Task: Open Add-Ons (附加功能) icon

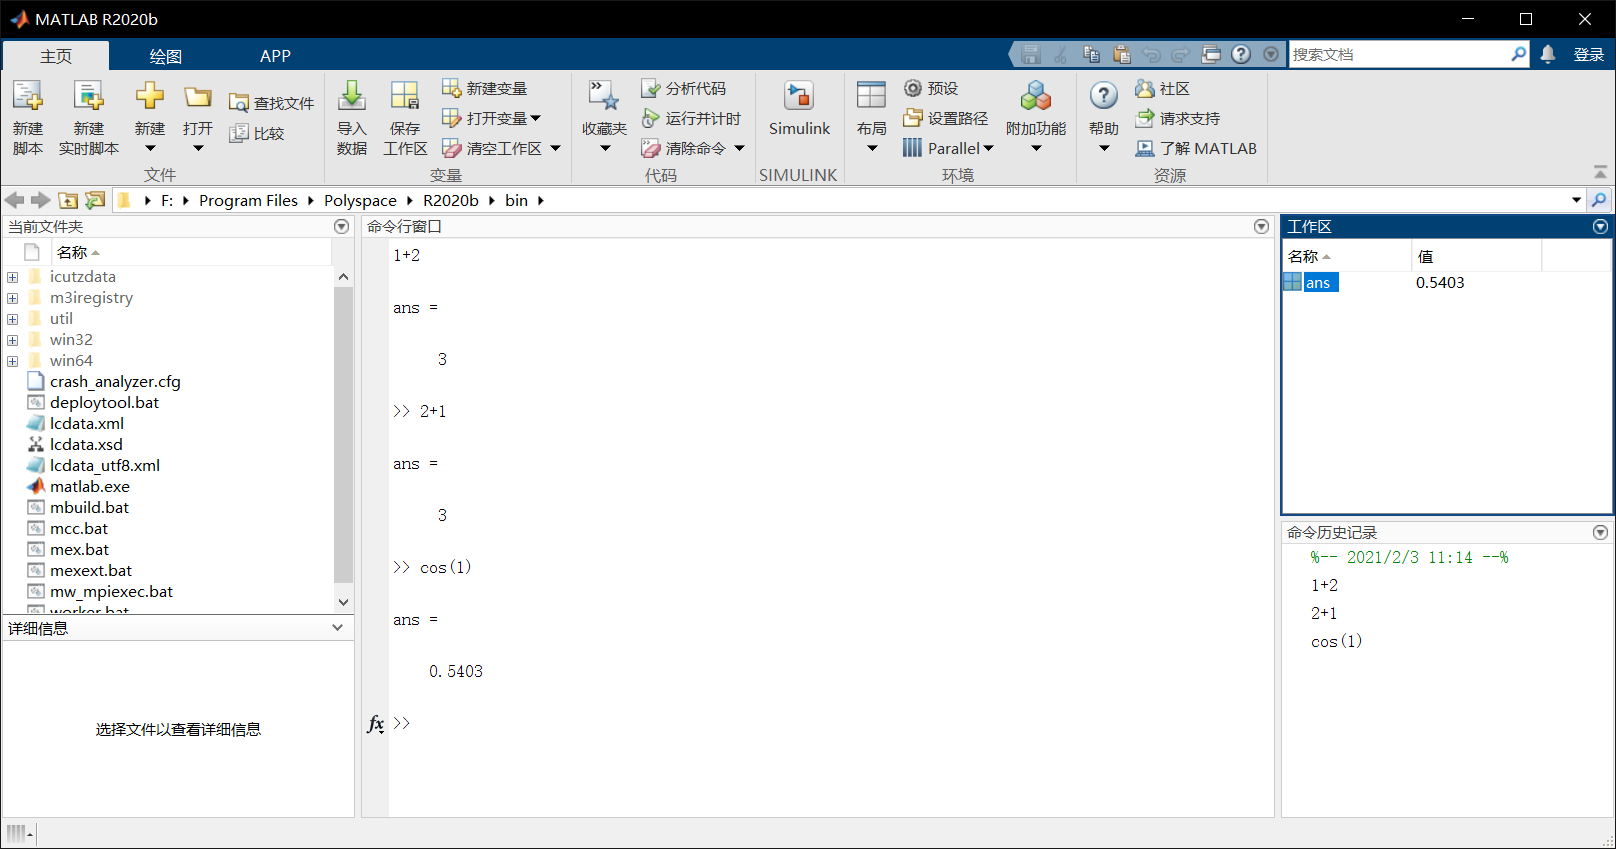Action: coord(1036,97)
